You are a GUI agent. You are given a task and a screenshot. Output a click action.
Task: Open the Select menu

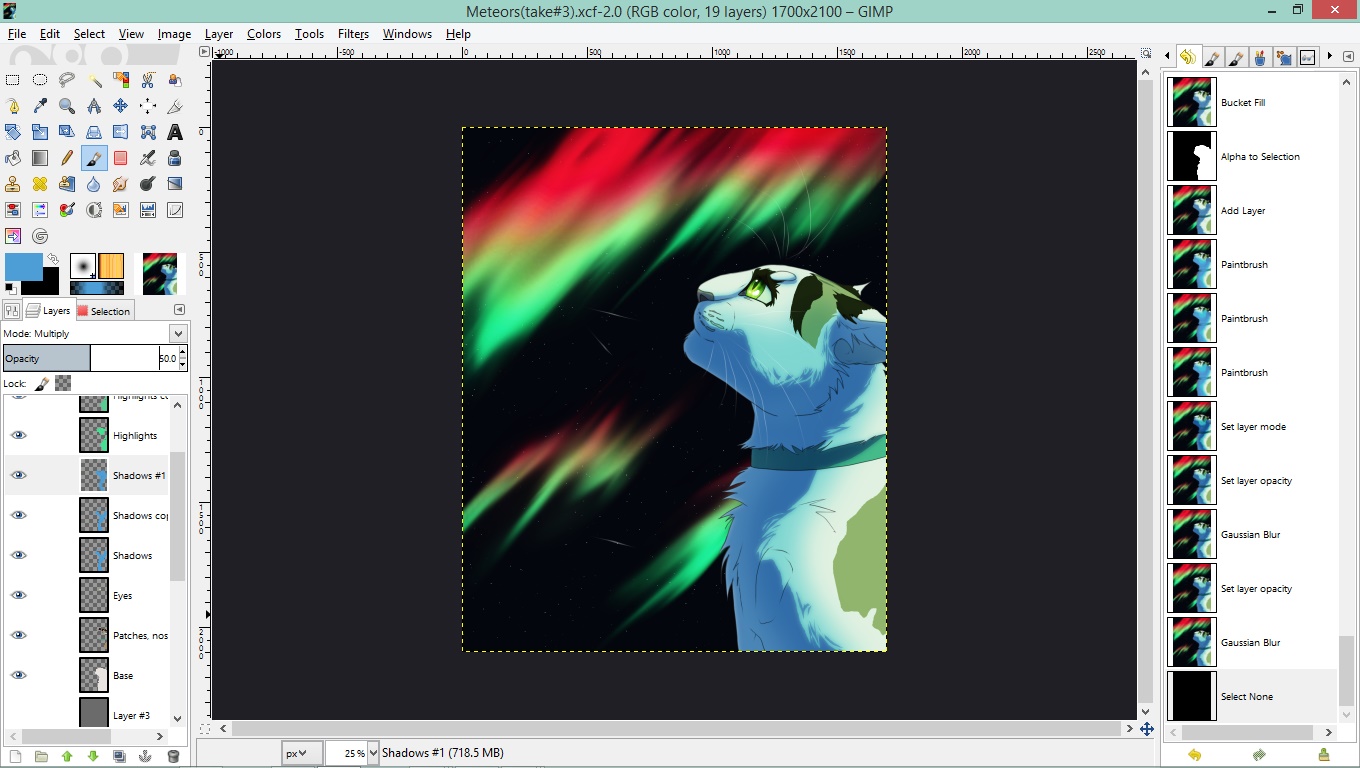(89, 34)
